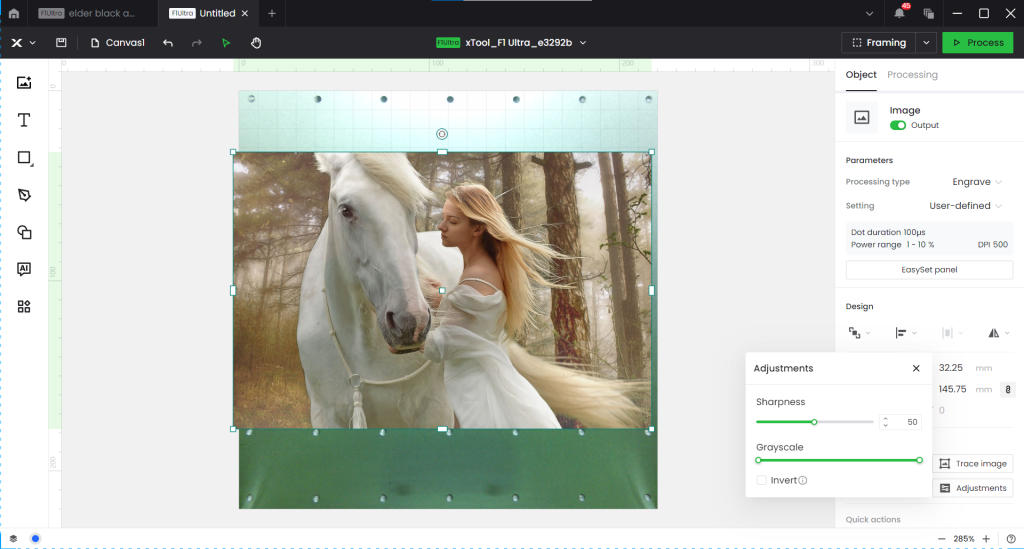Open the Processing type Engrave dropdown
Image resolution: width=1024 pixels, height=549 pixels.
pos(976,181)
